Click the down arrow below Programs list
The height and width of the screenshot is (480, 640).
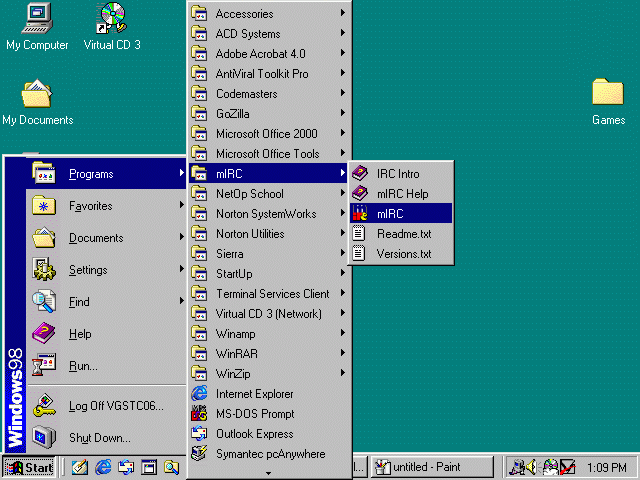(x=269, y=473)
